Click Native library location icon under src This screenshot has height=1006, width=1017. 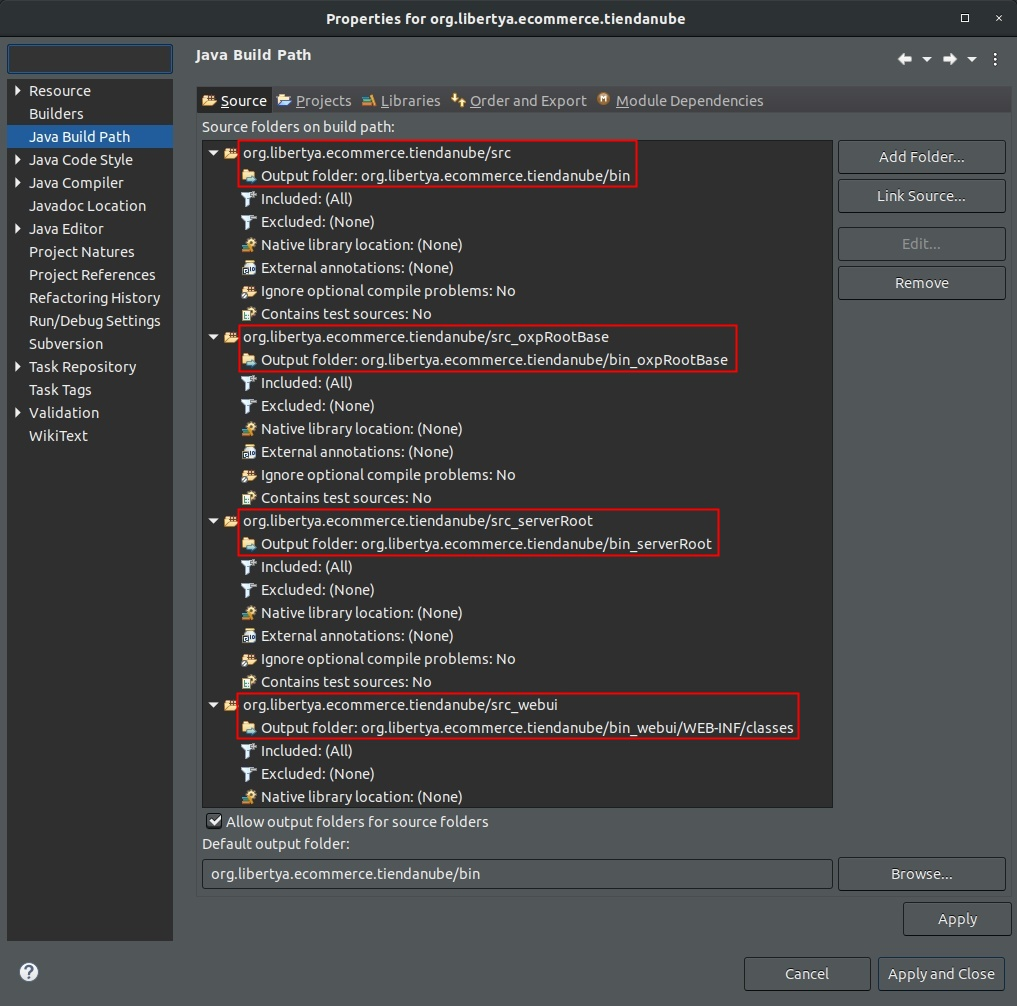[x=249, y=245]
